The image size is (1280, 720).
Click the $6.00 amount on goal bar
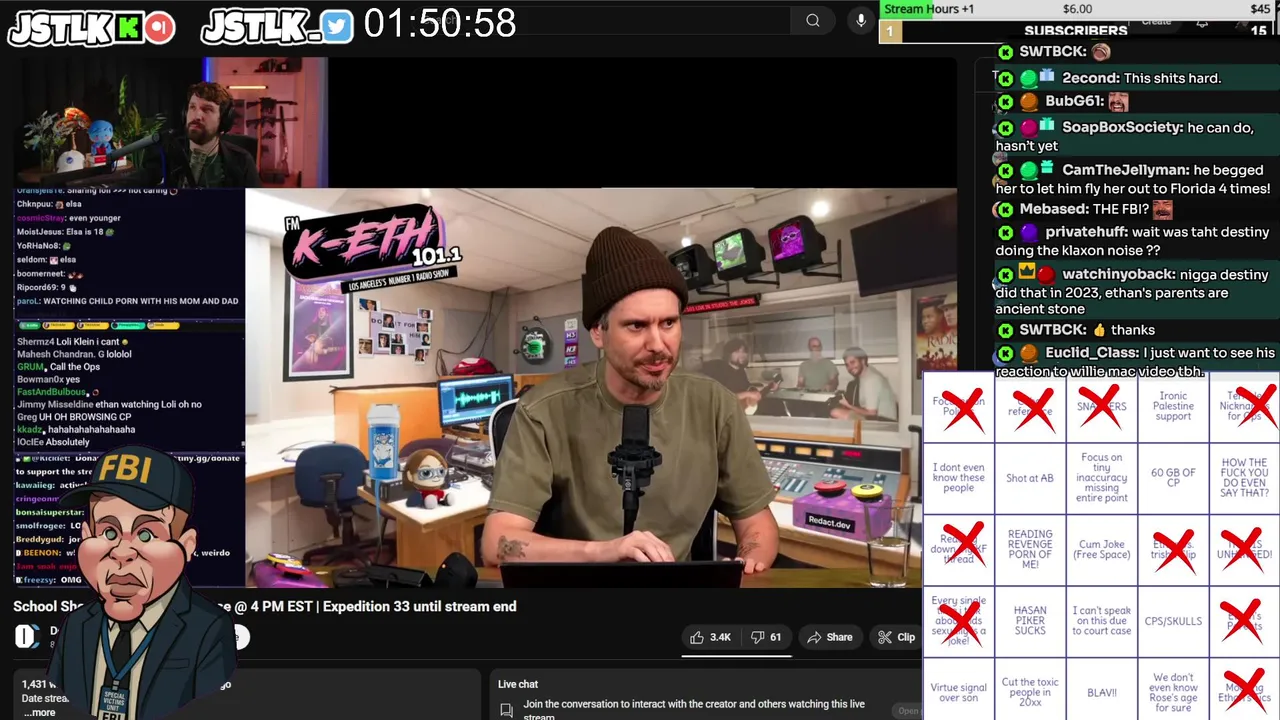[x=1077, y=9]
